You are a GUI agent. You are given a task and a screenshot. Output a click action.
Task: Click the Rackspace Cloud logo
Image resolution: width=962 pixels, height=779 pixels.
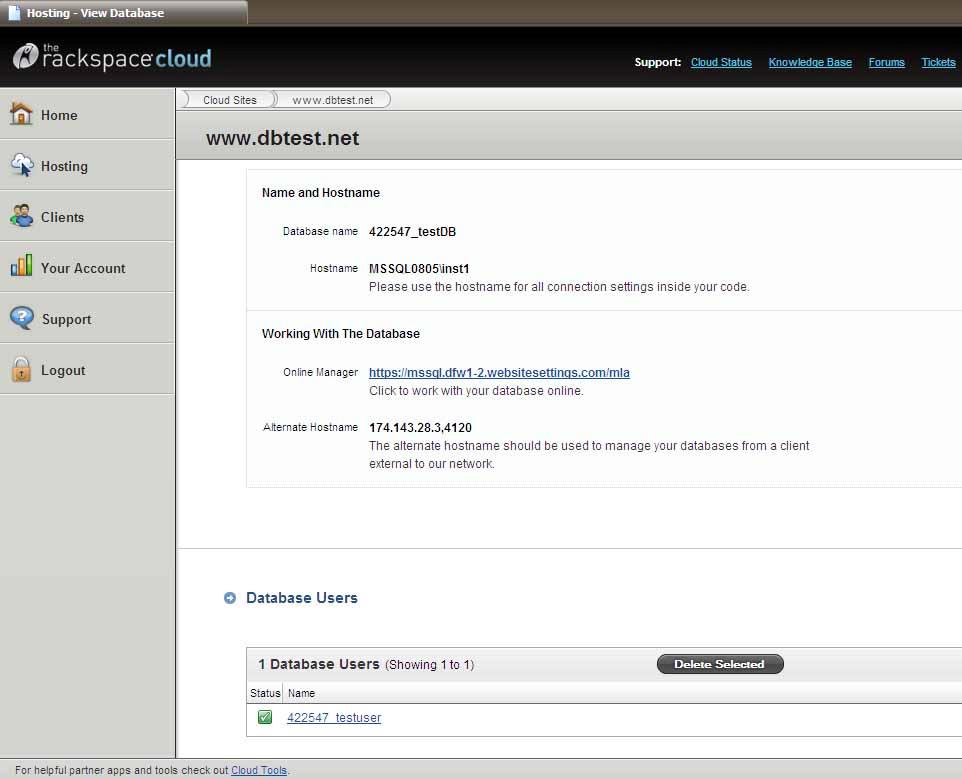(112, 58)
